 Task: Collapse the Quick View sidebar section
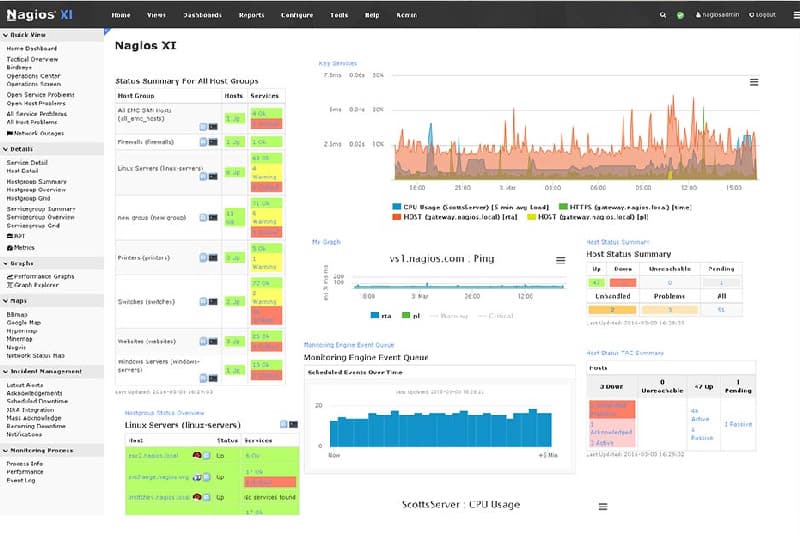click(24, 35)
